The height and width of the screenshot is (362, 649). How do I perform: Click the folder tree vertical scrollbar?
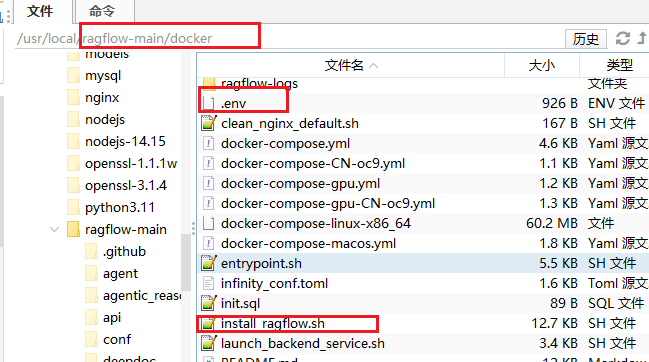[x=186, y=263]
